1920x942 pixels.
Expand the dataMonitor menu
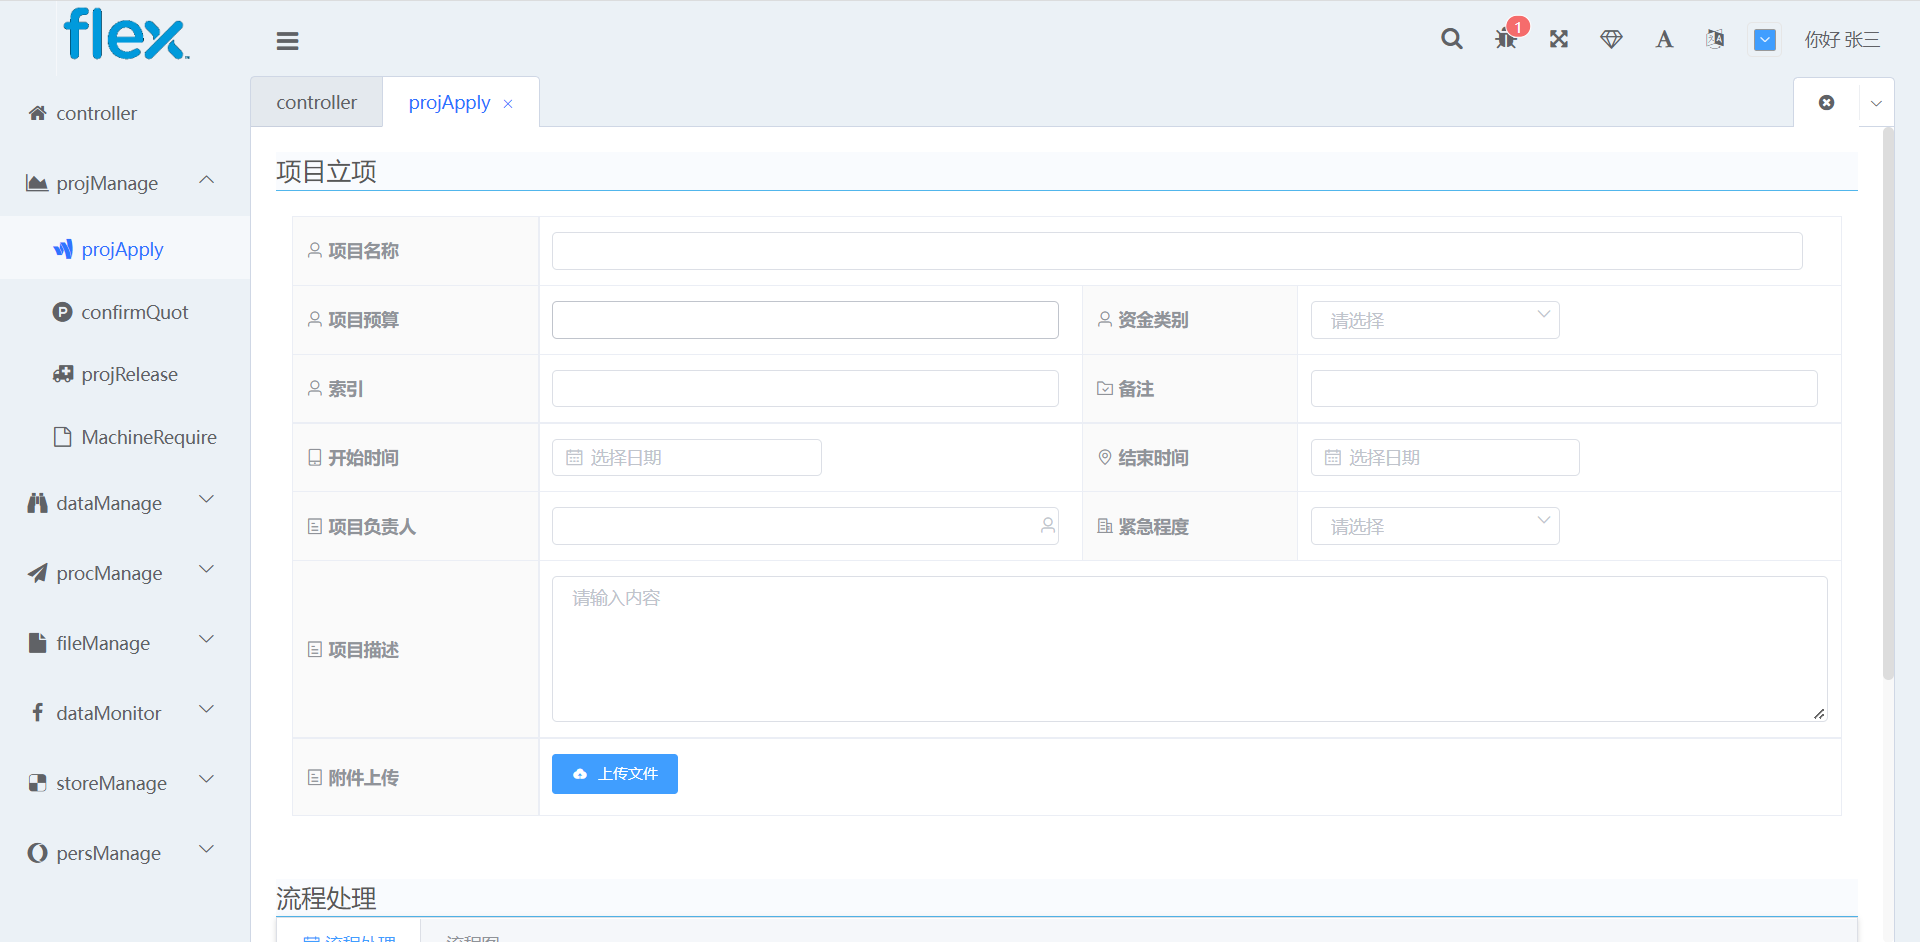tap(125, 713)
